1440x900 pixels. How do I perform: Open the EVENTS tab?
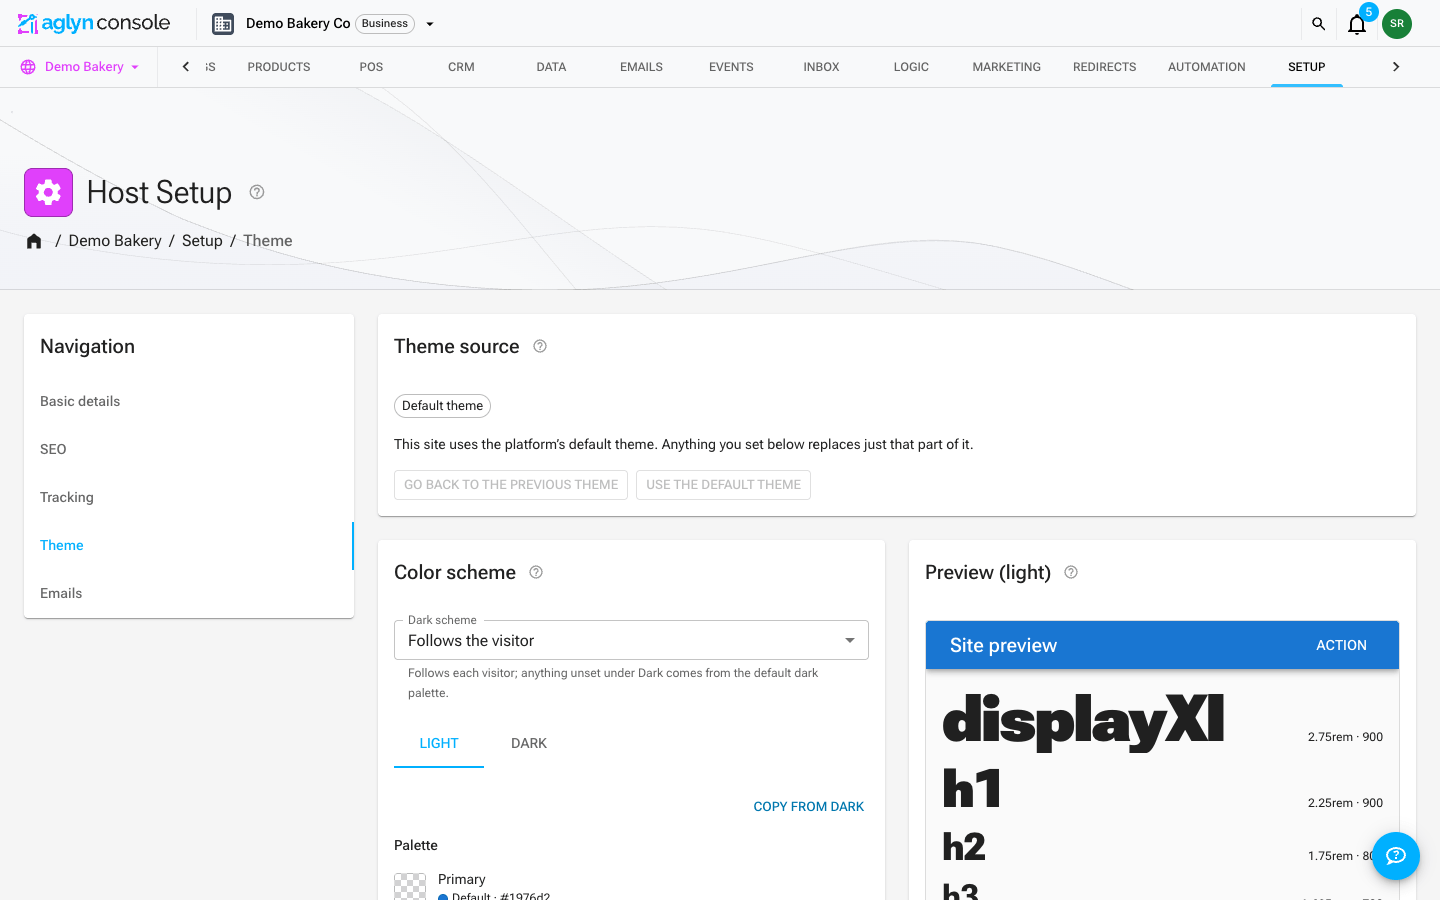click(731, 67)
